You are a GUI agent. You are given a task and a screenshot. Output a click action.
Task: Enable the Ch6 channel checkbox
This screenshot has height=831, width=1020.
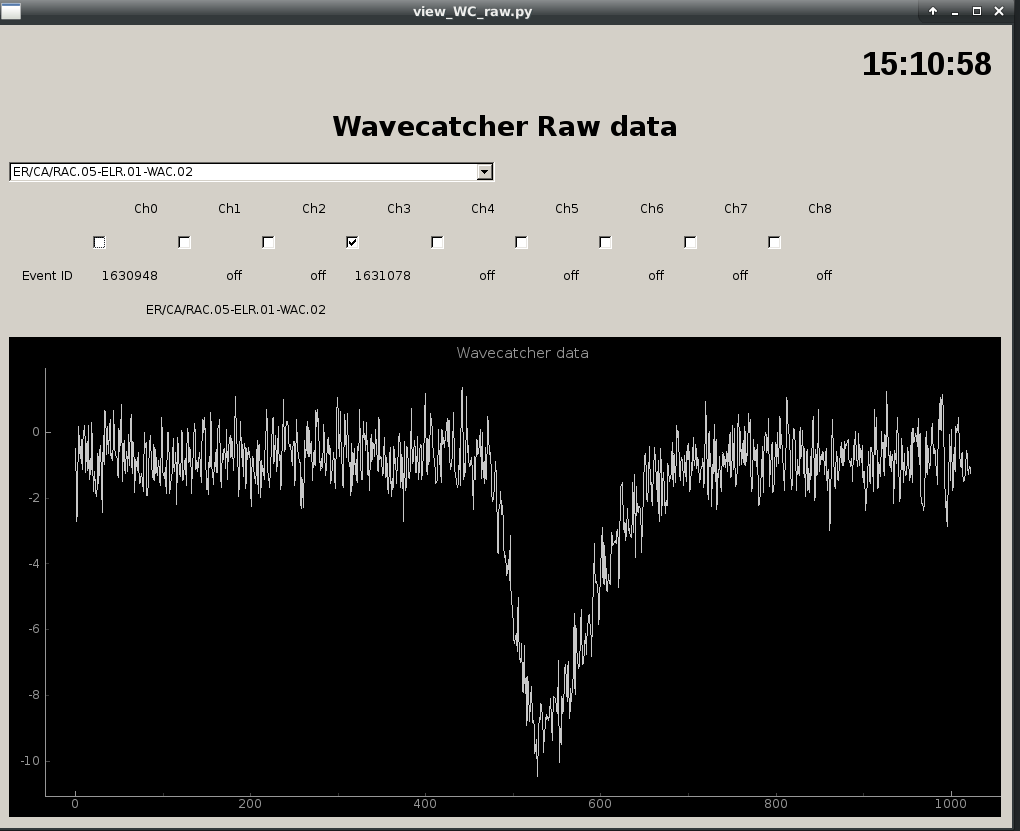point(605,242)
